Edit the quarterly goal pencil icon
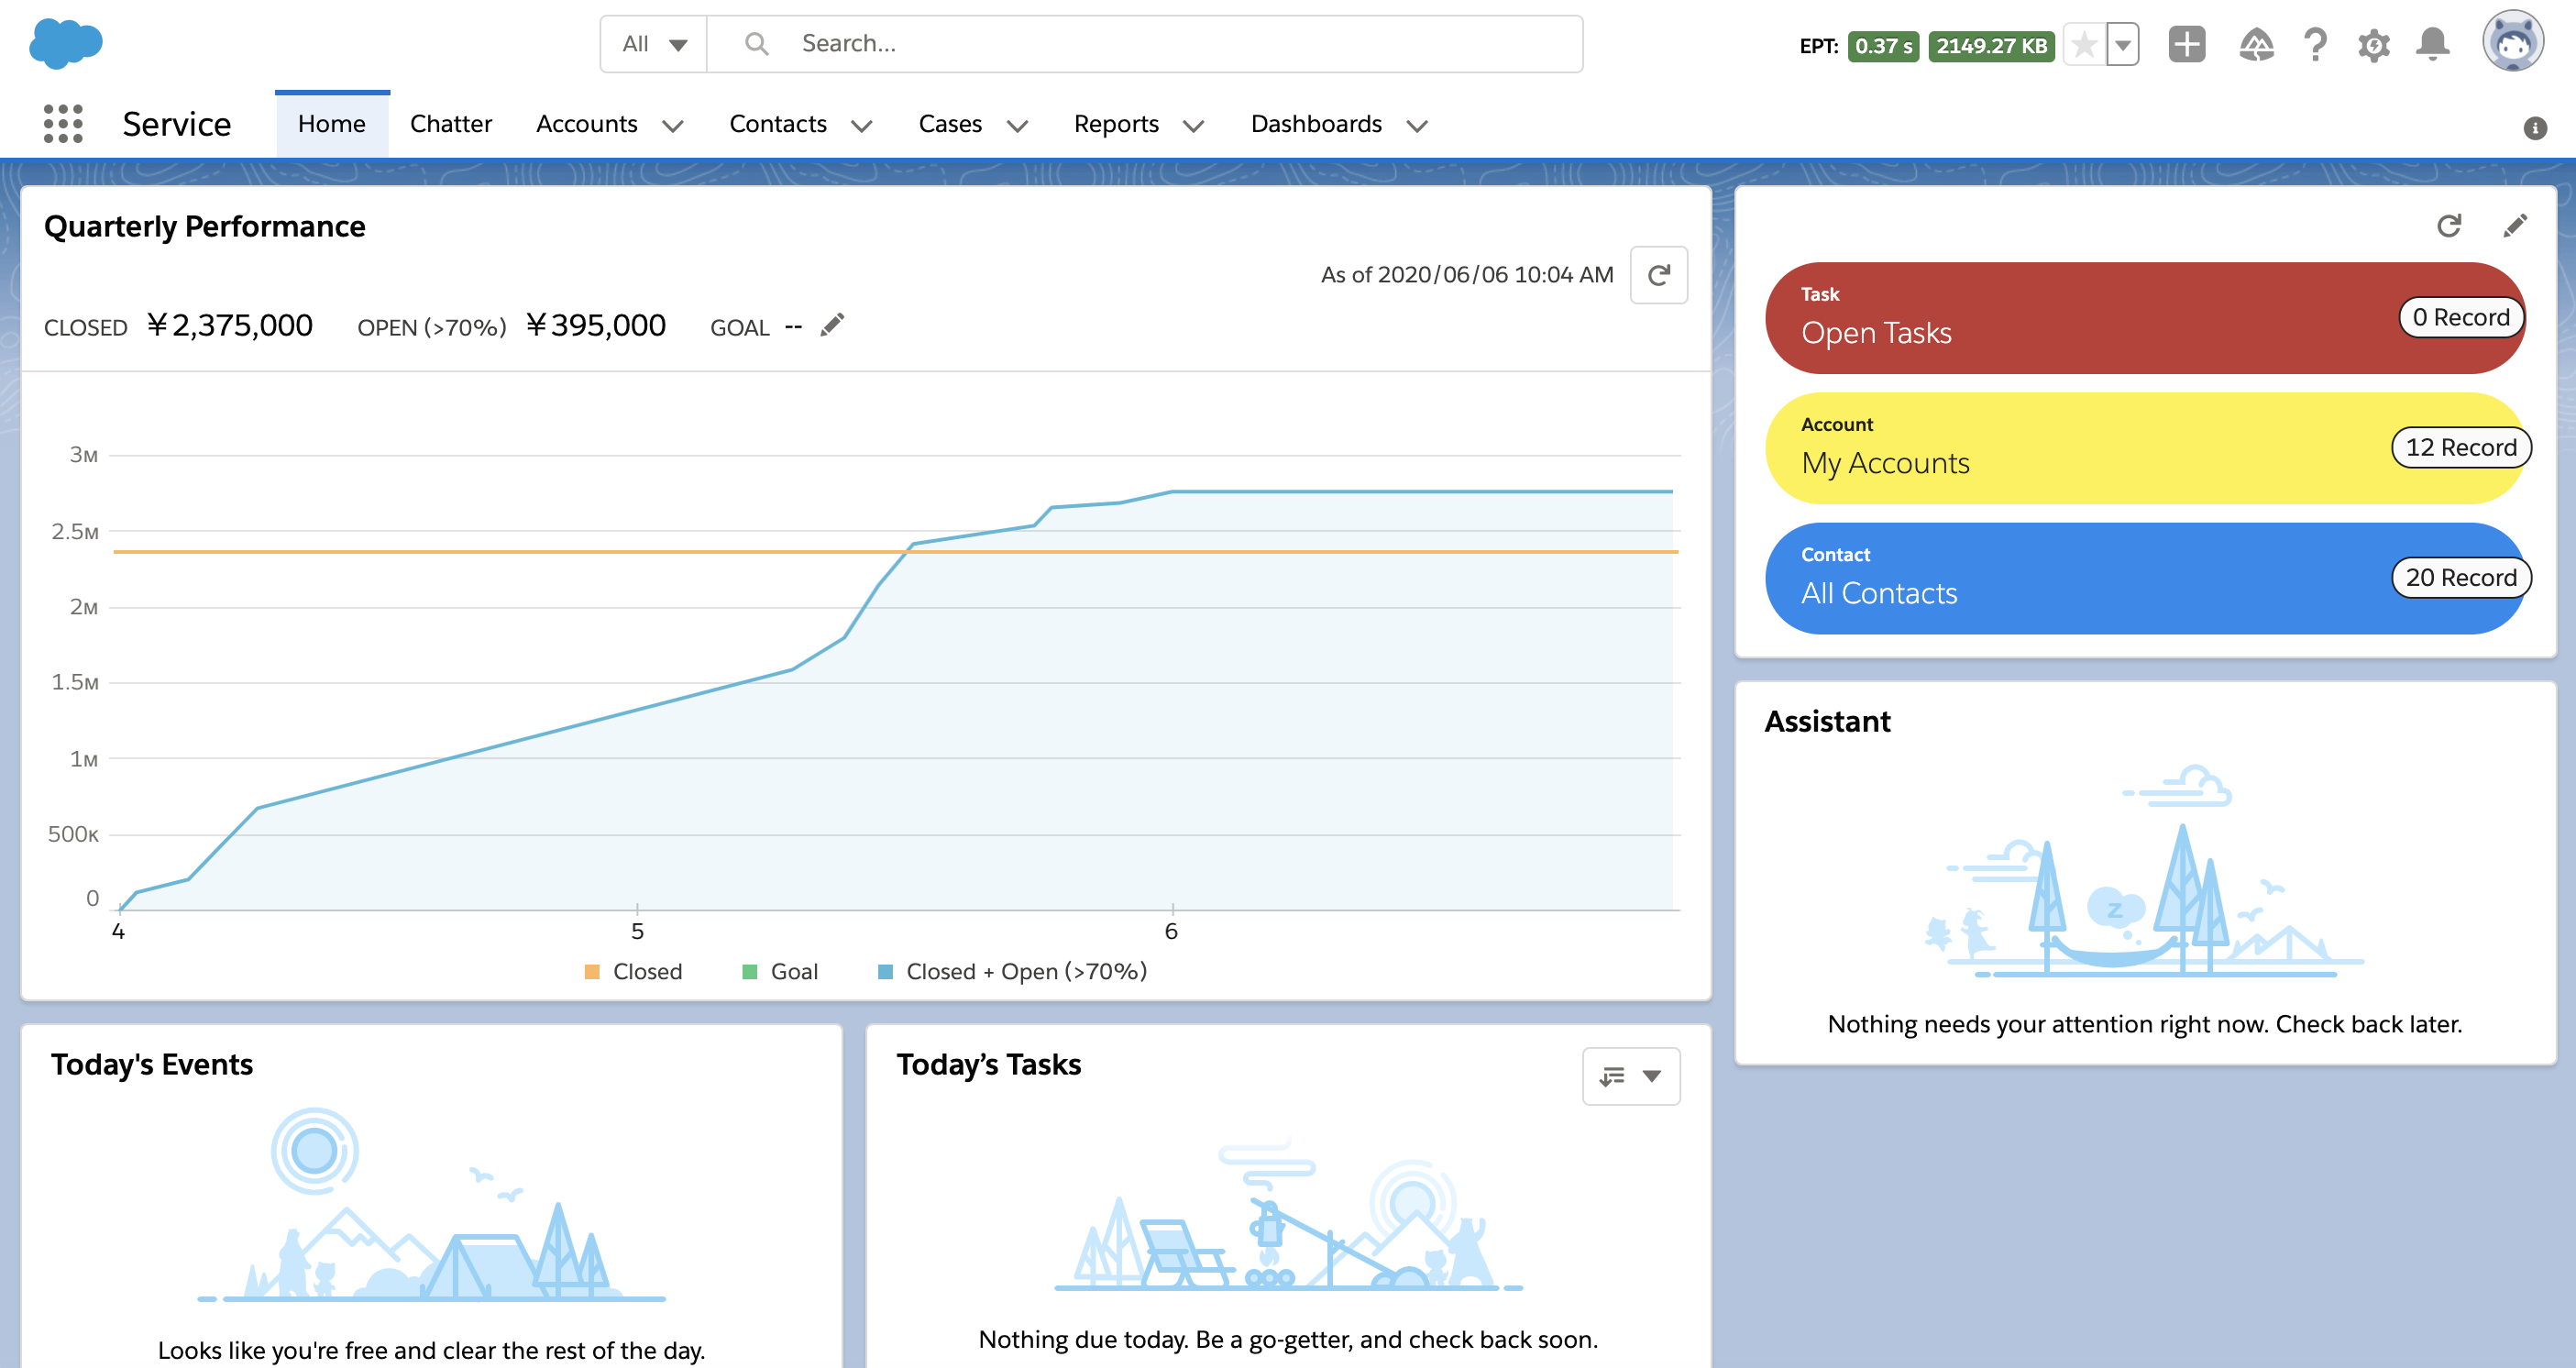Screen dimensions: 2576x1368 [832, 325]
